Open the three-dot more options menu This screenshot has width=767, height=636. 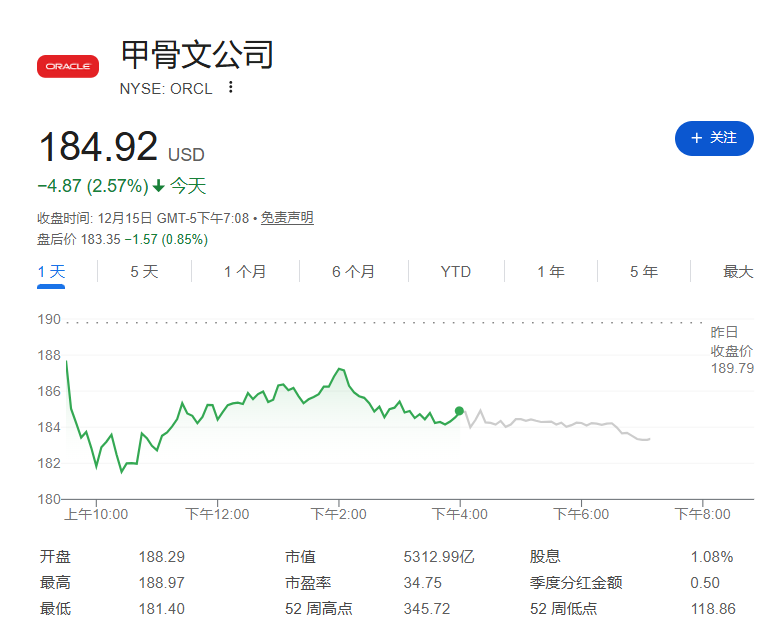[x=231, y=88]
